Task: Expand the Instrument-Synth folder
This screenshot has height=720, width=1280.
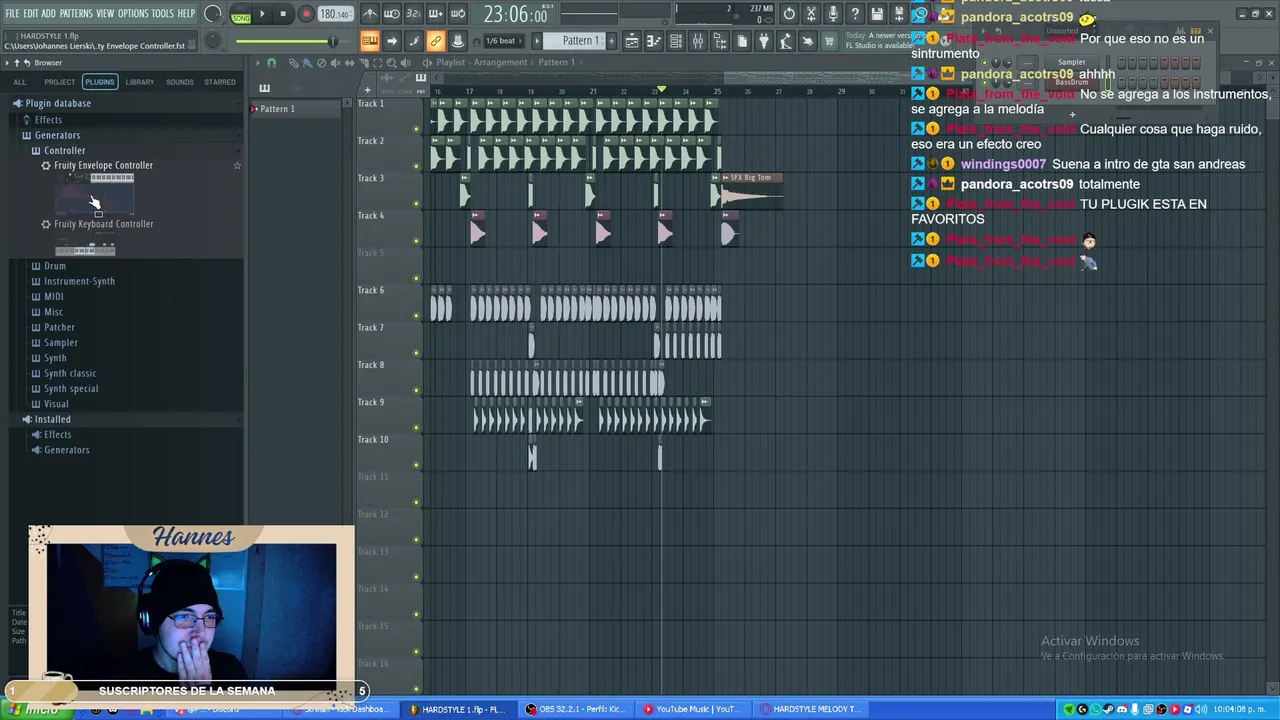Action: pos(79,281)
